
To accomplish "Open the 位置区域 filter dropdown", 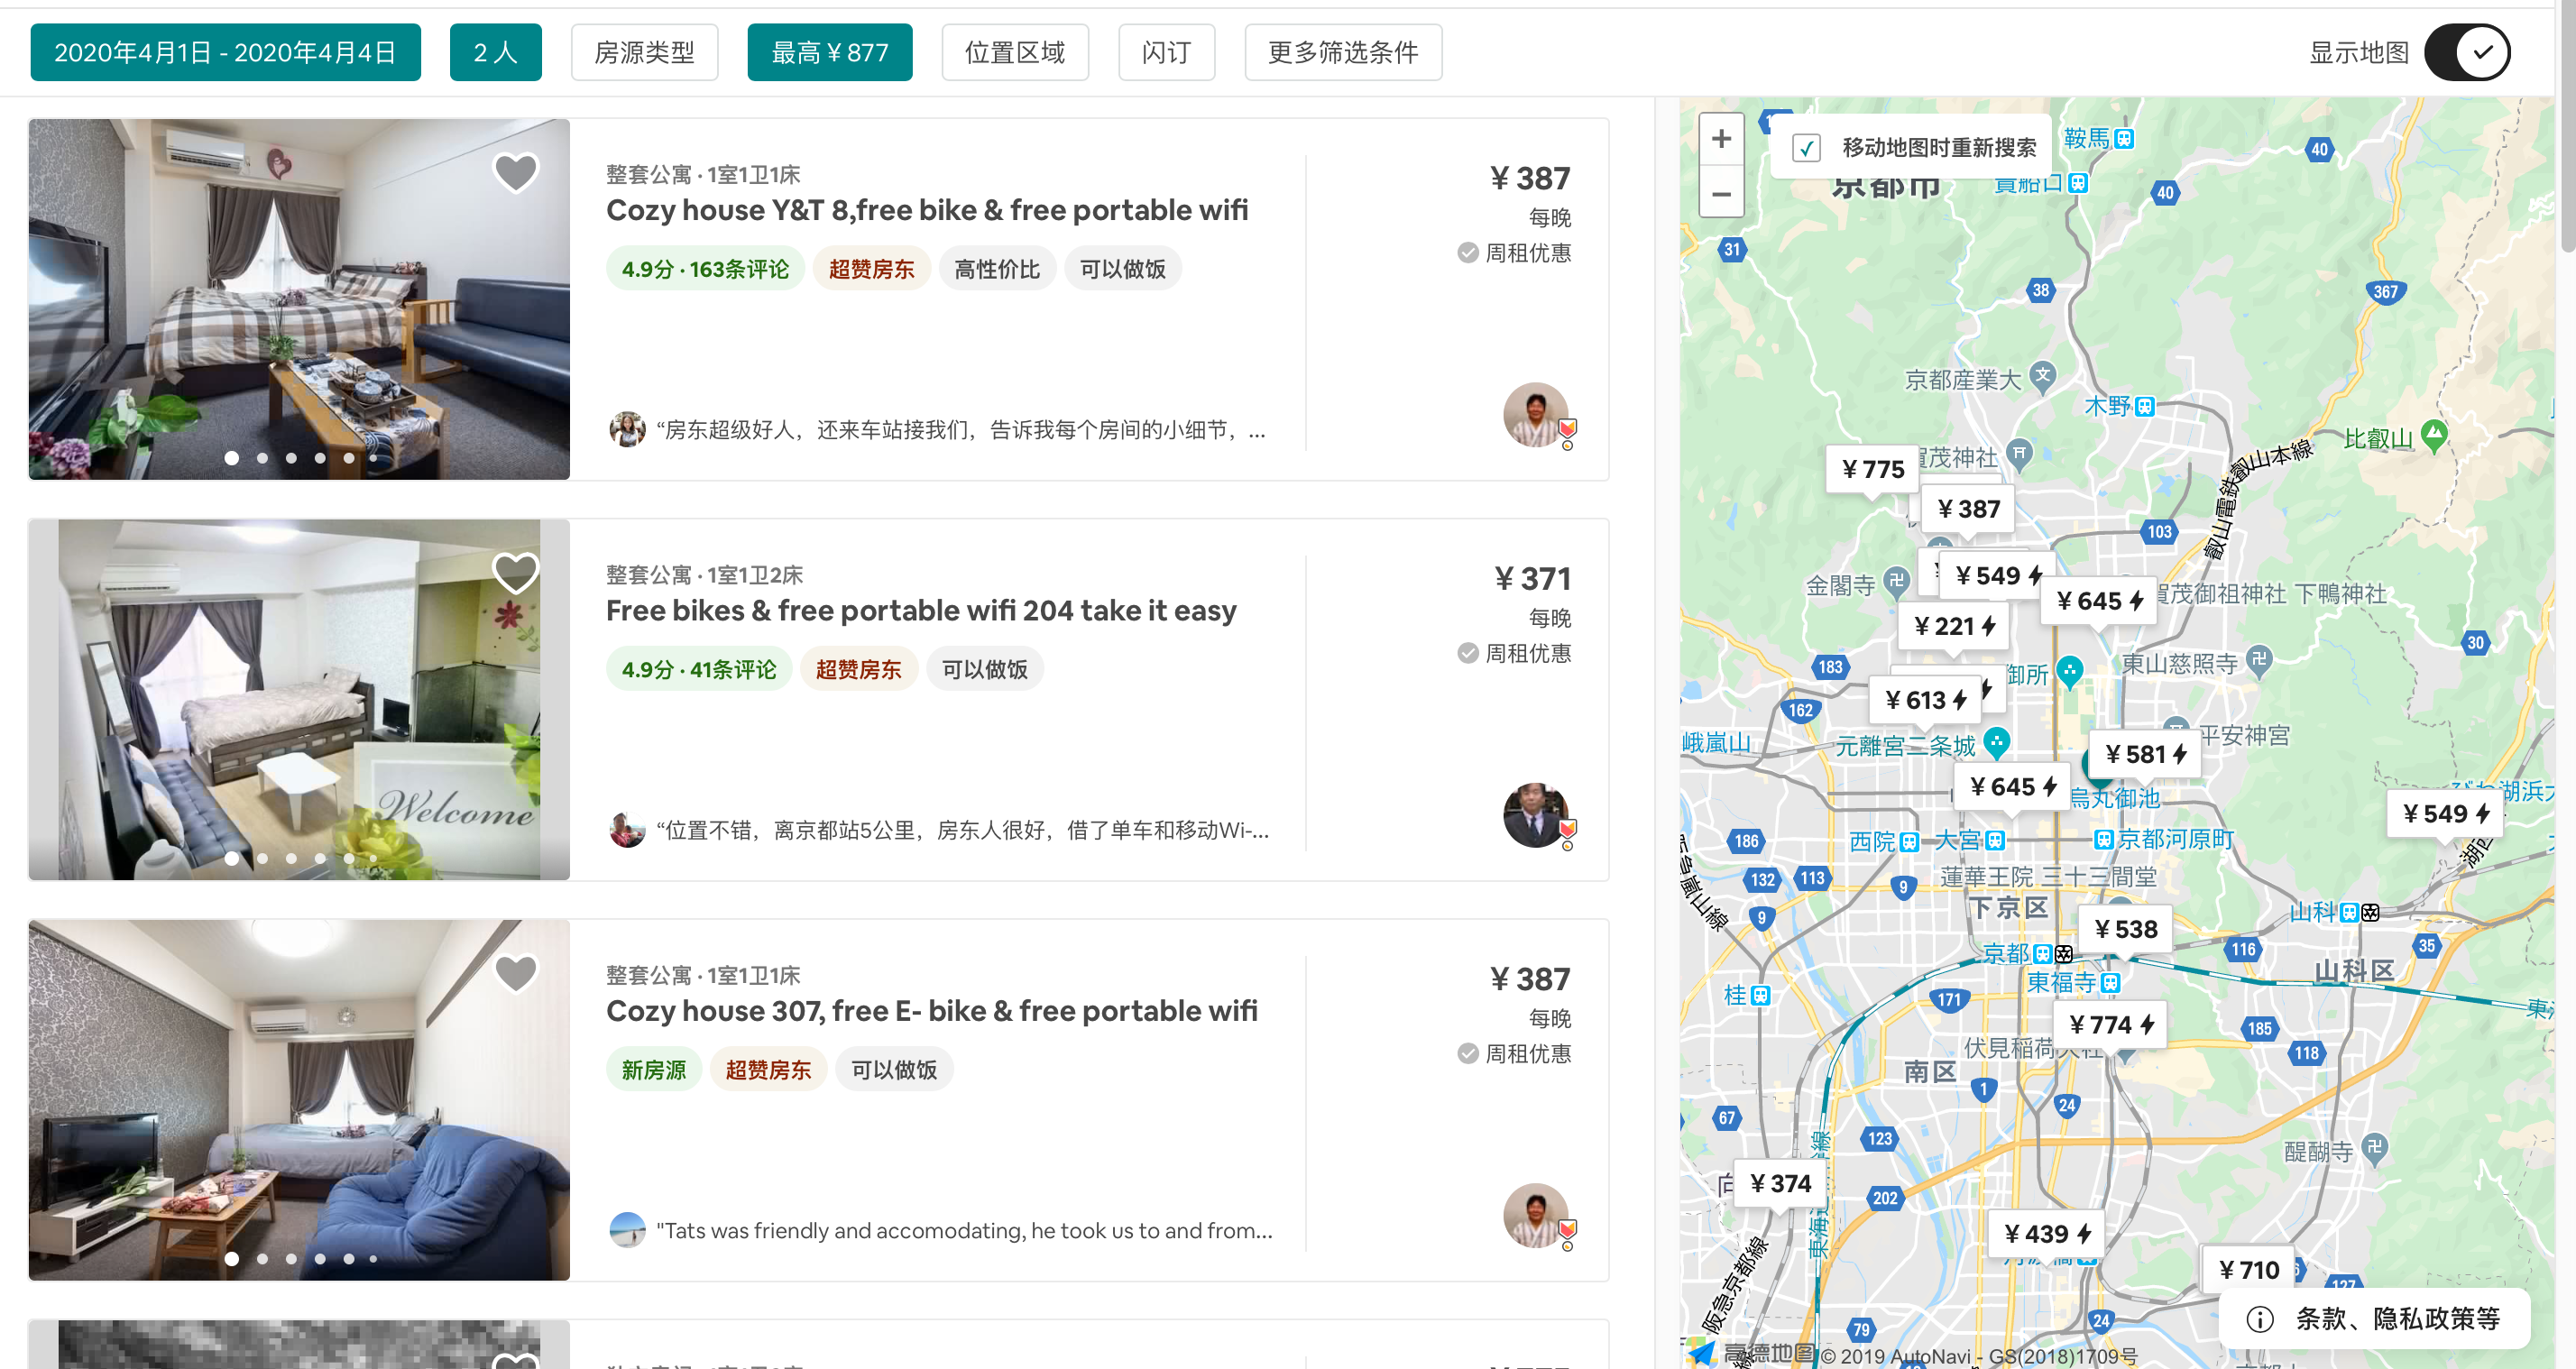I will tap(1014, 52).
